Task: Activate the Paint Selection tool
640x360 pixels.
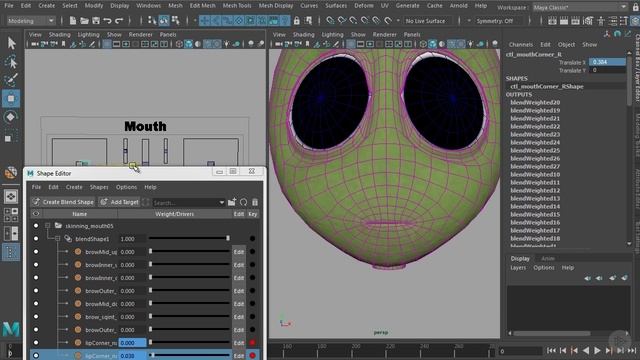Action: pos(11,80)
